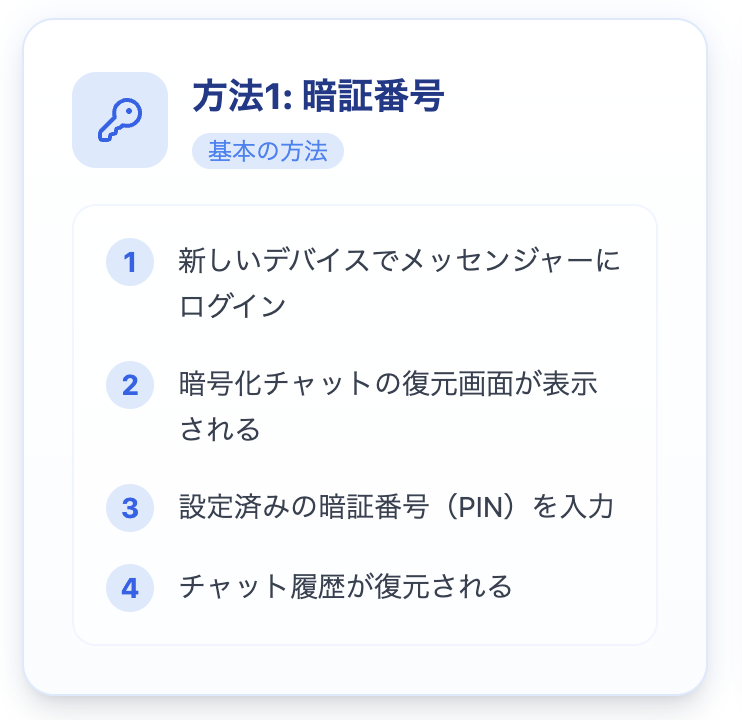Click される on step 2's second line
This screenshot has height=720, width=742.
point(220,428)
